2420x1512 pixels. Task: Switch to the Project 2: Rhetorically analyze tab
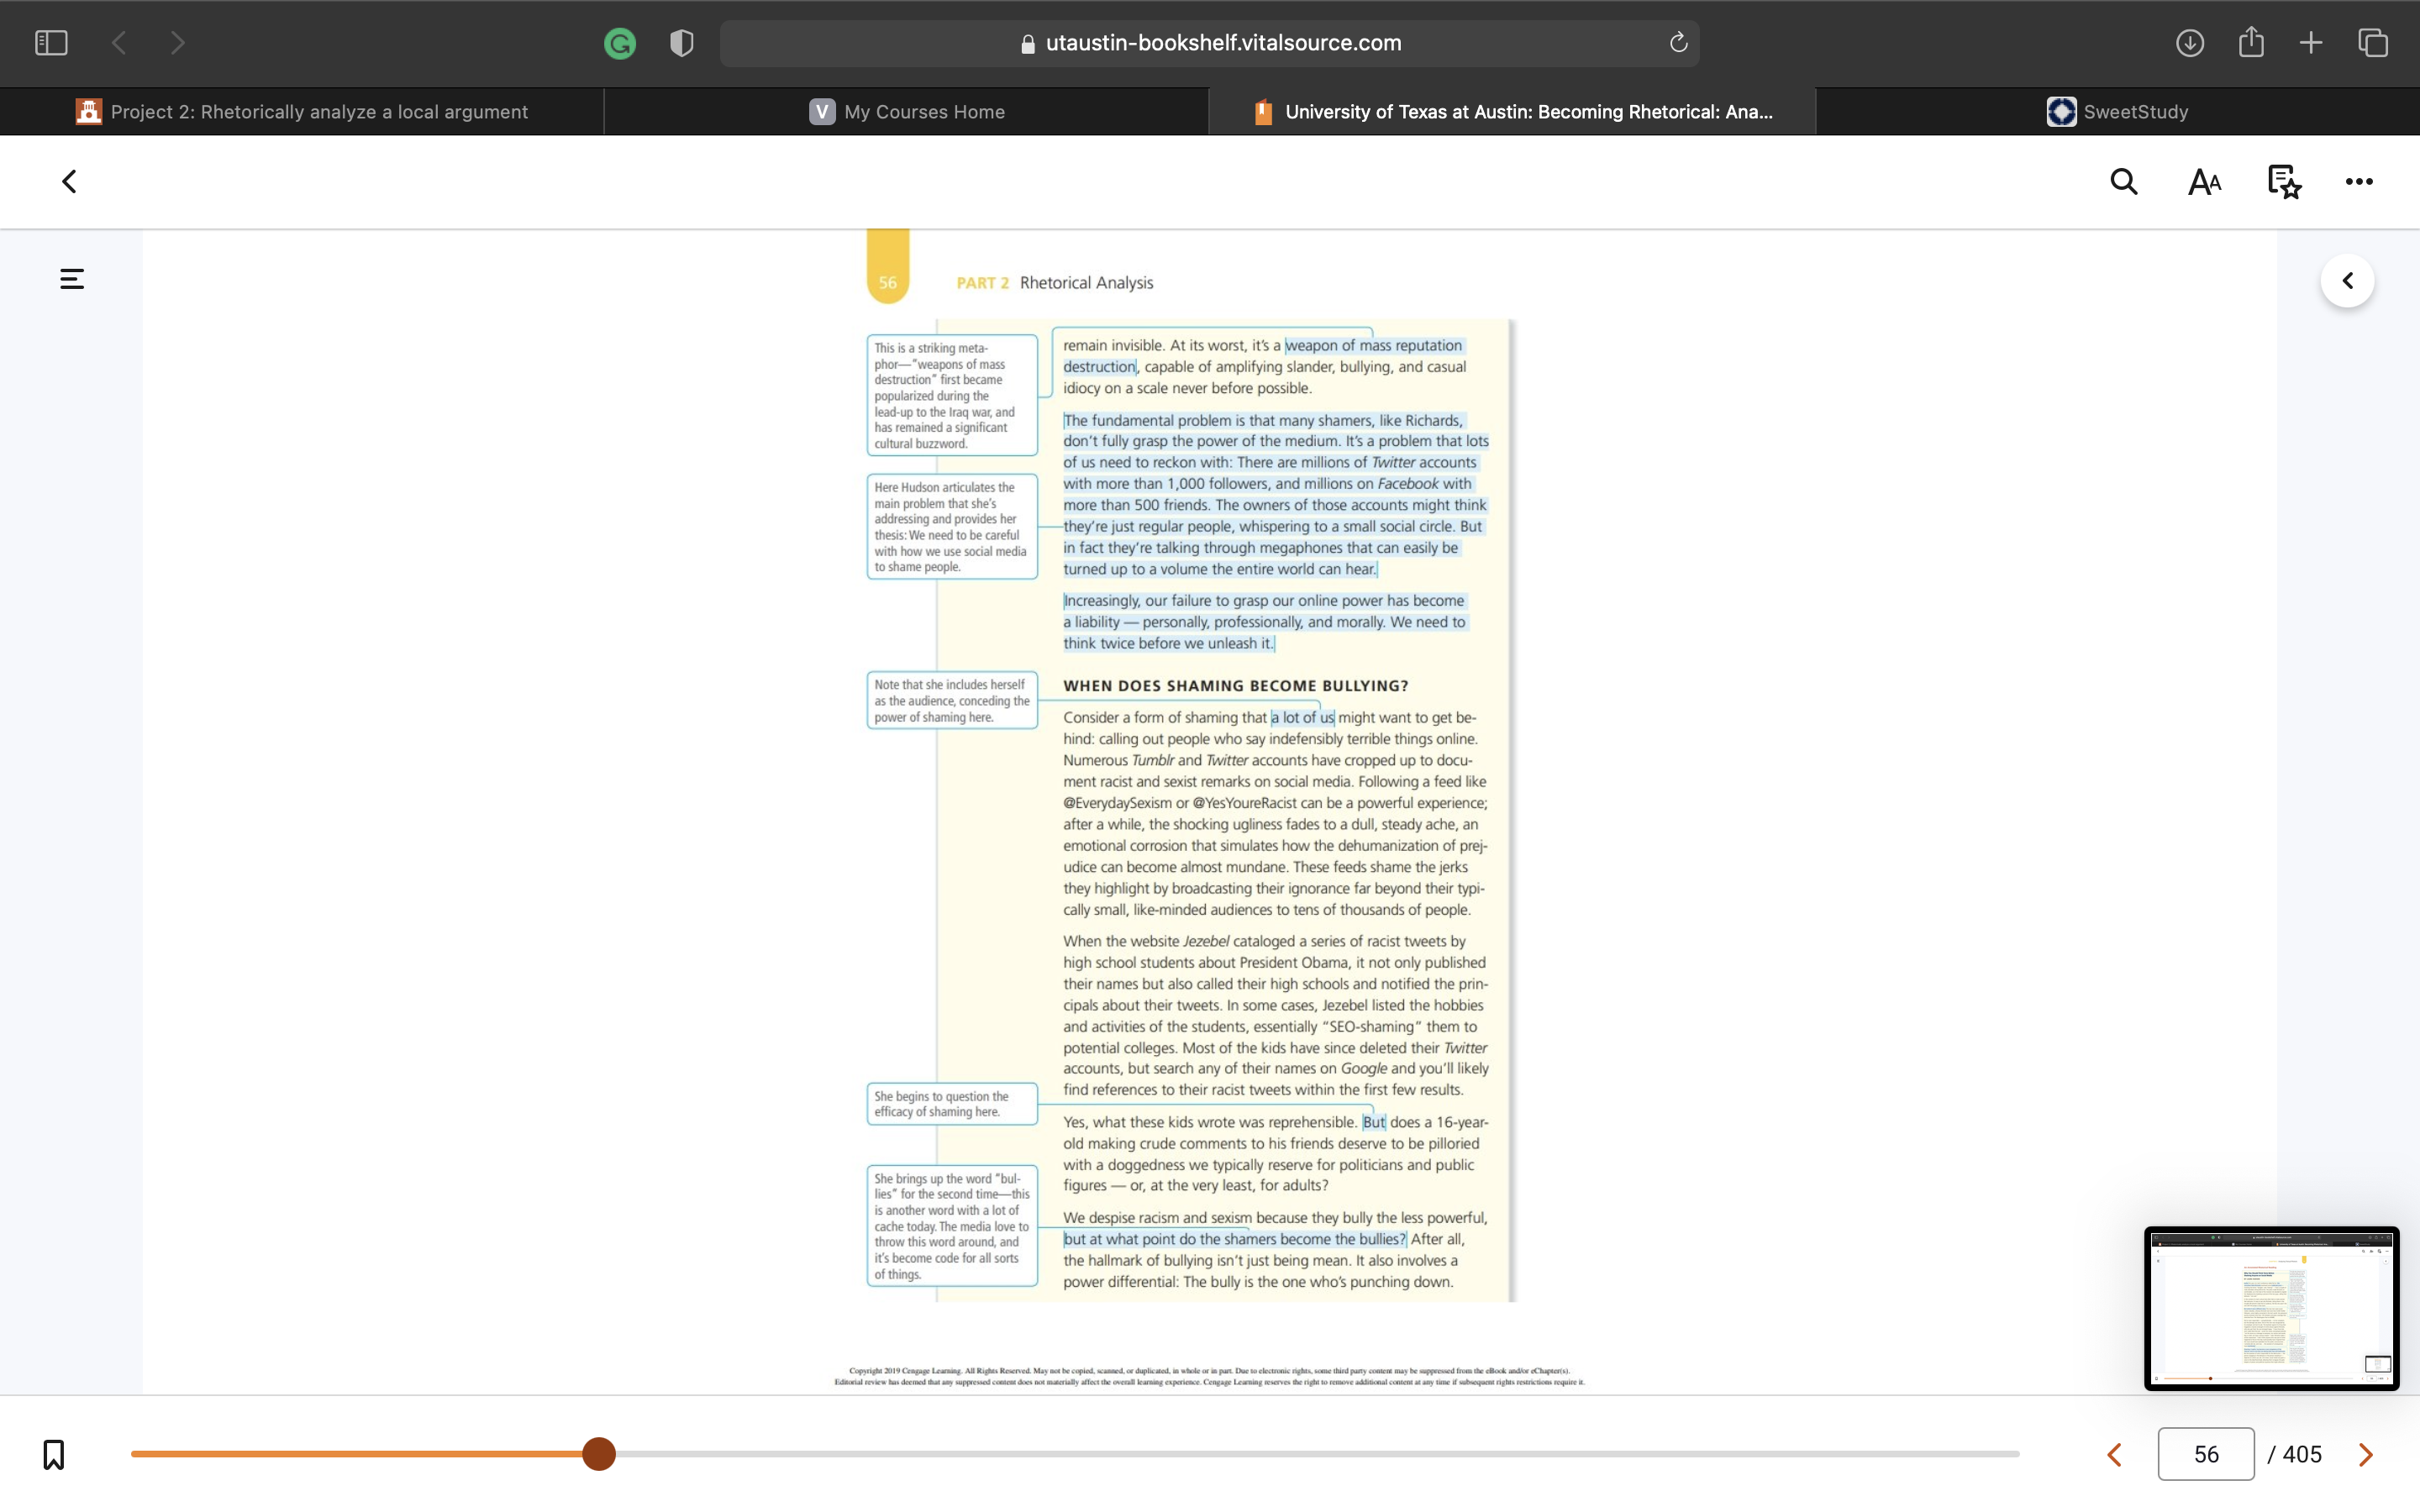(x=302, y=112)
